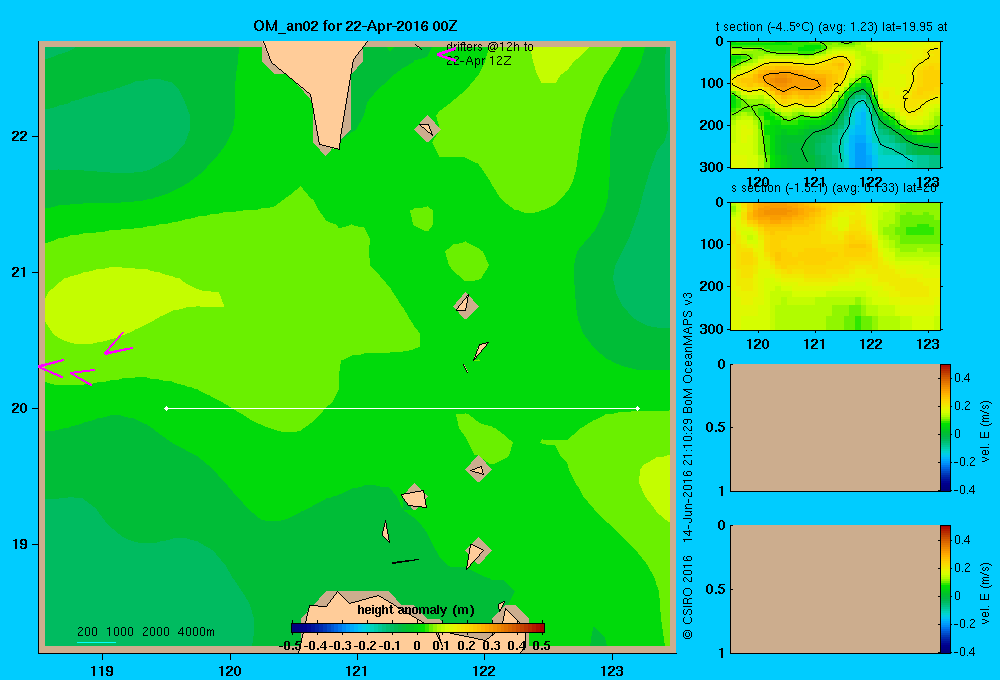1000x680 pixels.
Task: Click the right endpoint of the white section line
Action: tap(638, 408)
